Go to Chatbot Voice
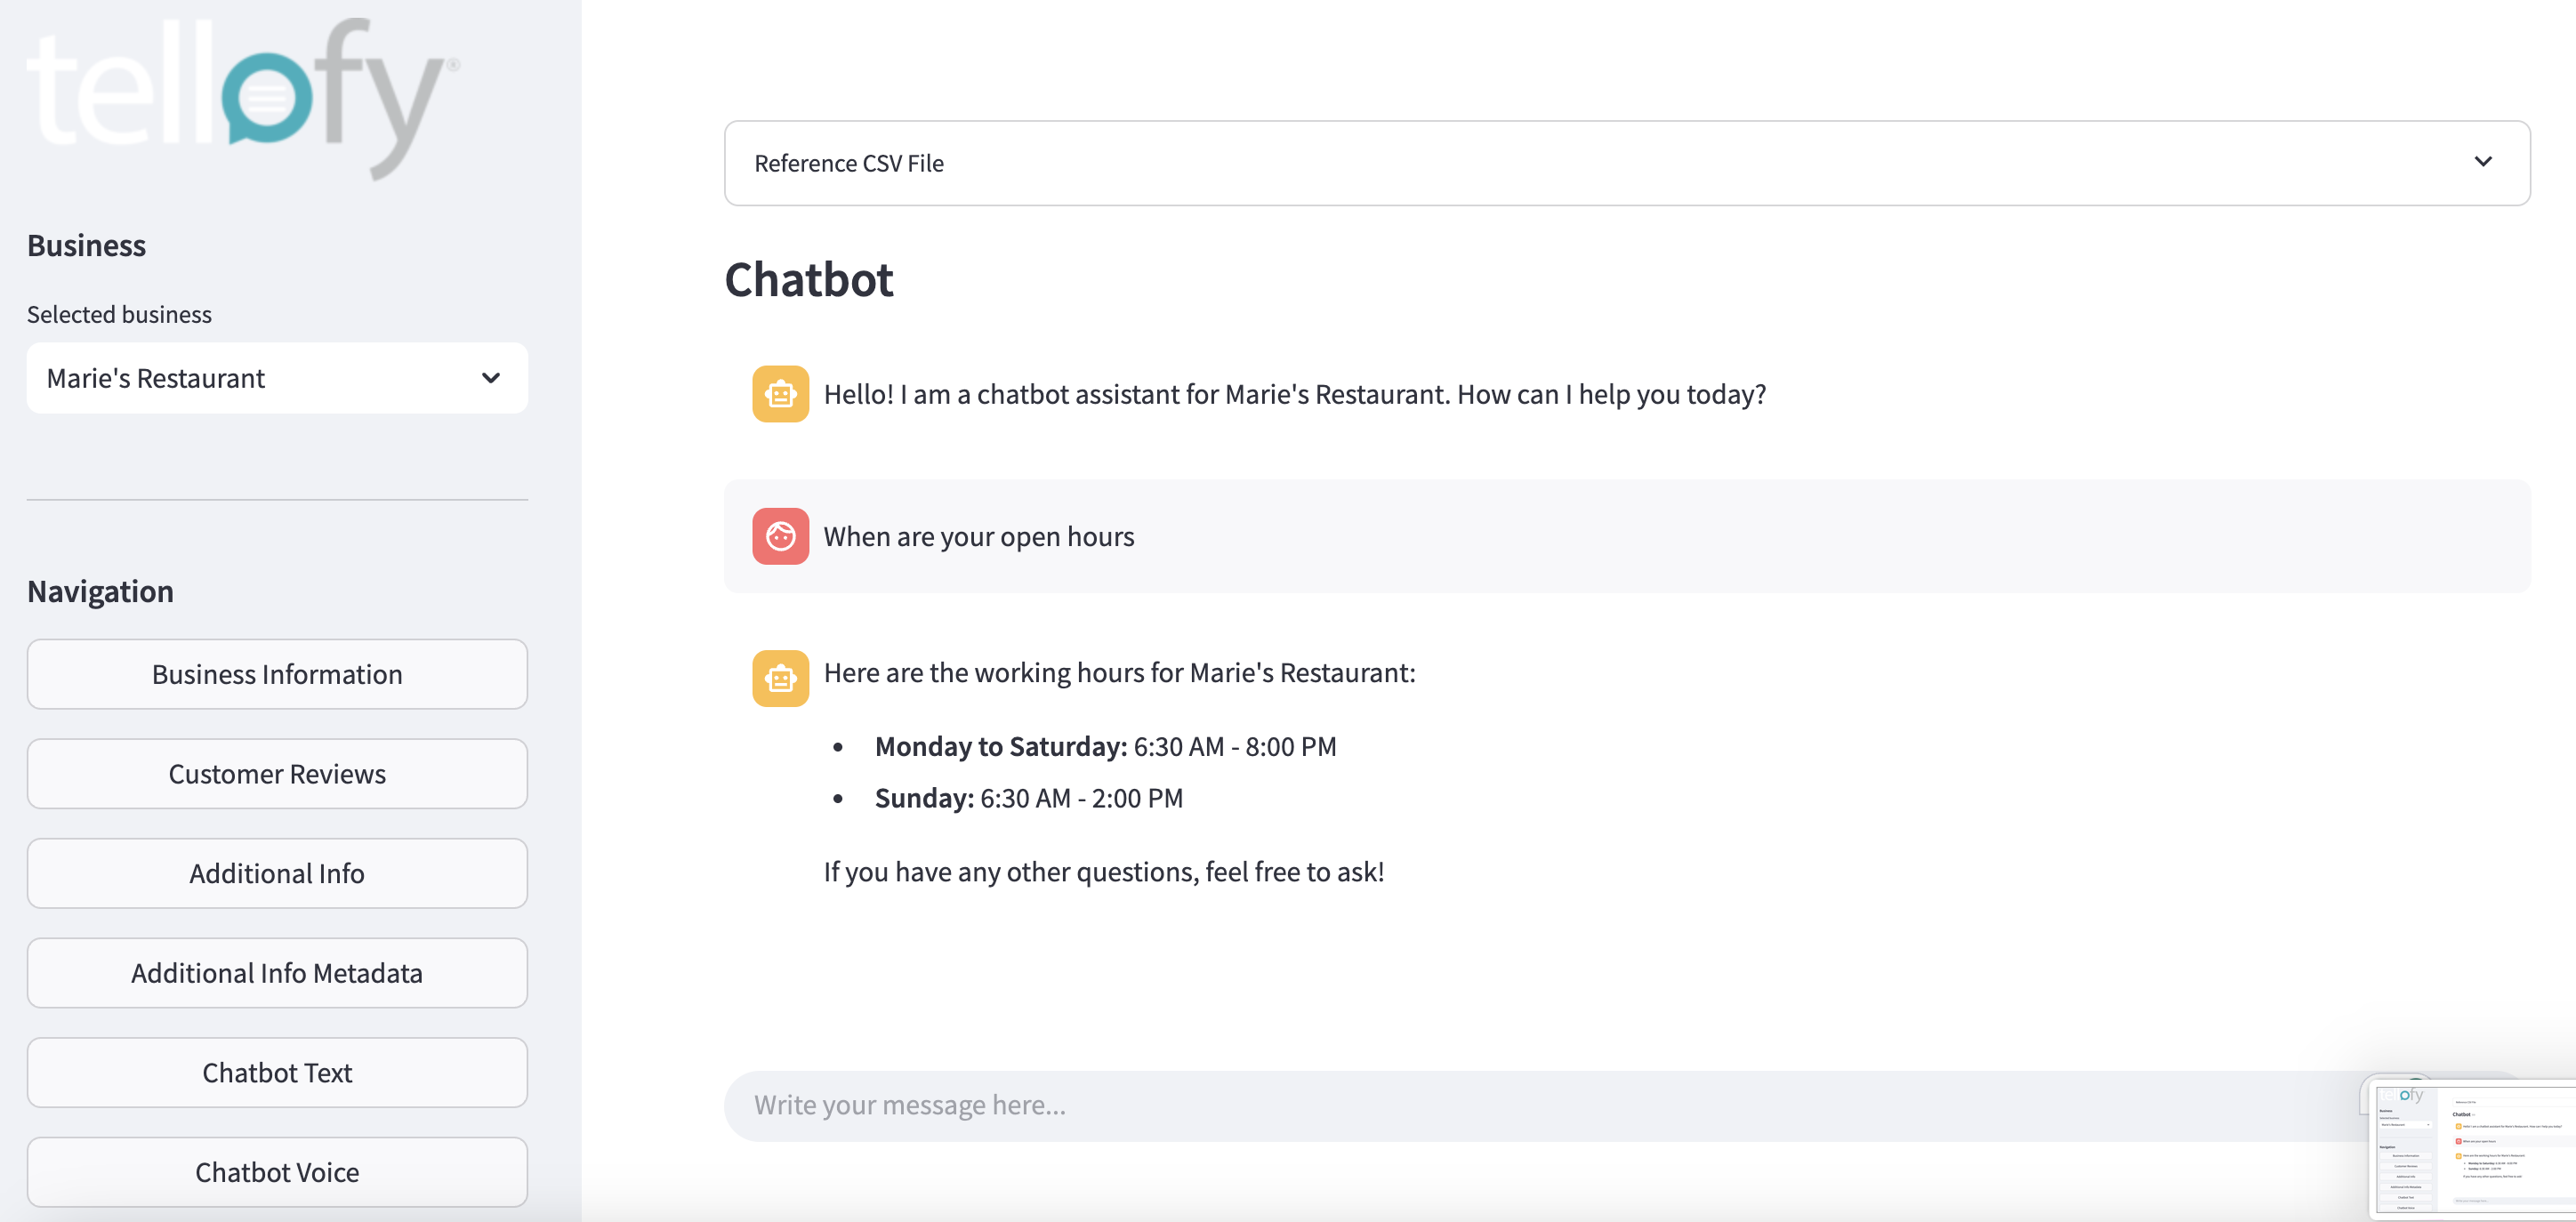The width and height of the screenshot is (2576, 1222). (x=277, y=1171)
